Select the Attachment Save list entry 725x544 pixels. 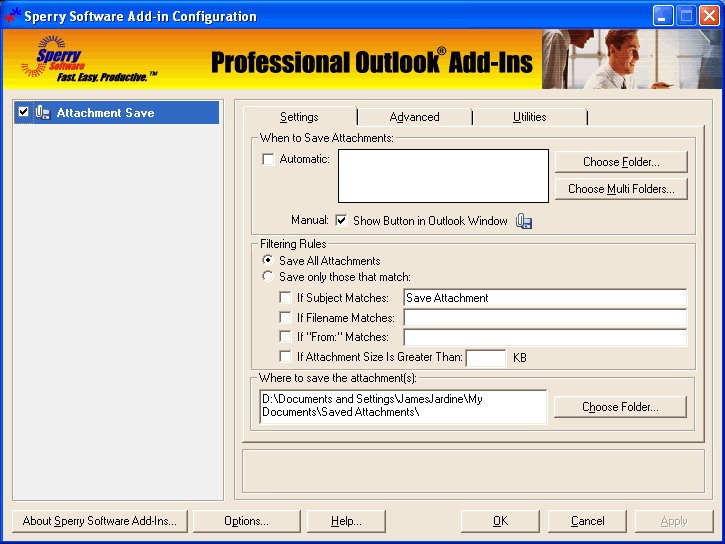tap(117, 112)
